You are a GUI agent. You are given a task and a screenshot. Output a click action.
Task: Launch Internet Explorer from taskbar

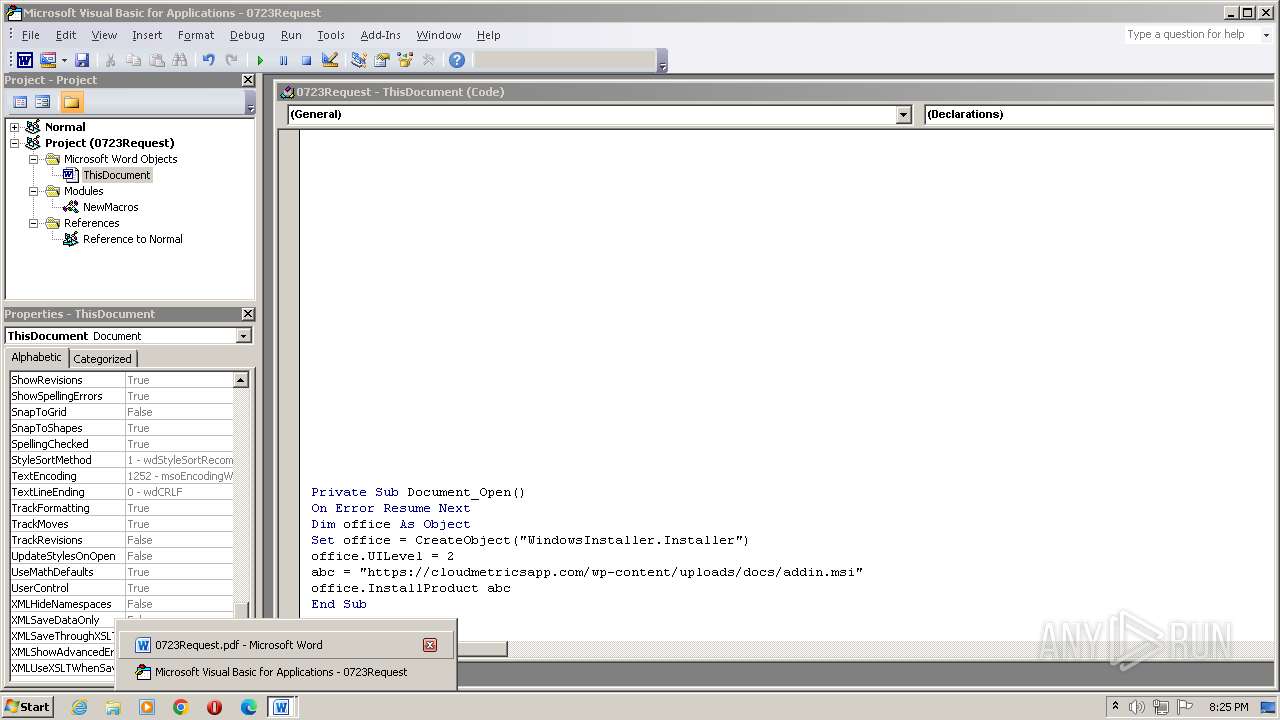pyautogui.click(x=79, y=707)
